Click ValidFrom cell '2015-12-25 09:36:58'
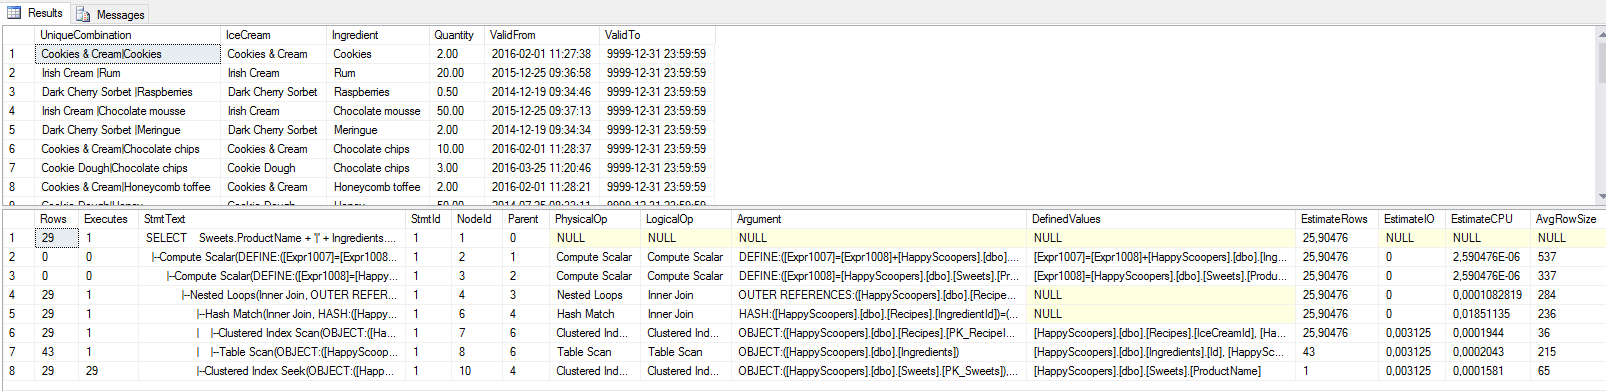This screenshot has height=391, width=1606. [543, 73]
